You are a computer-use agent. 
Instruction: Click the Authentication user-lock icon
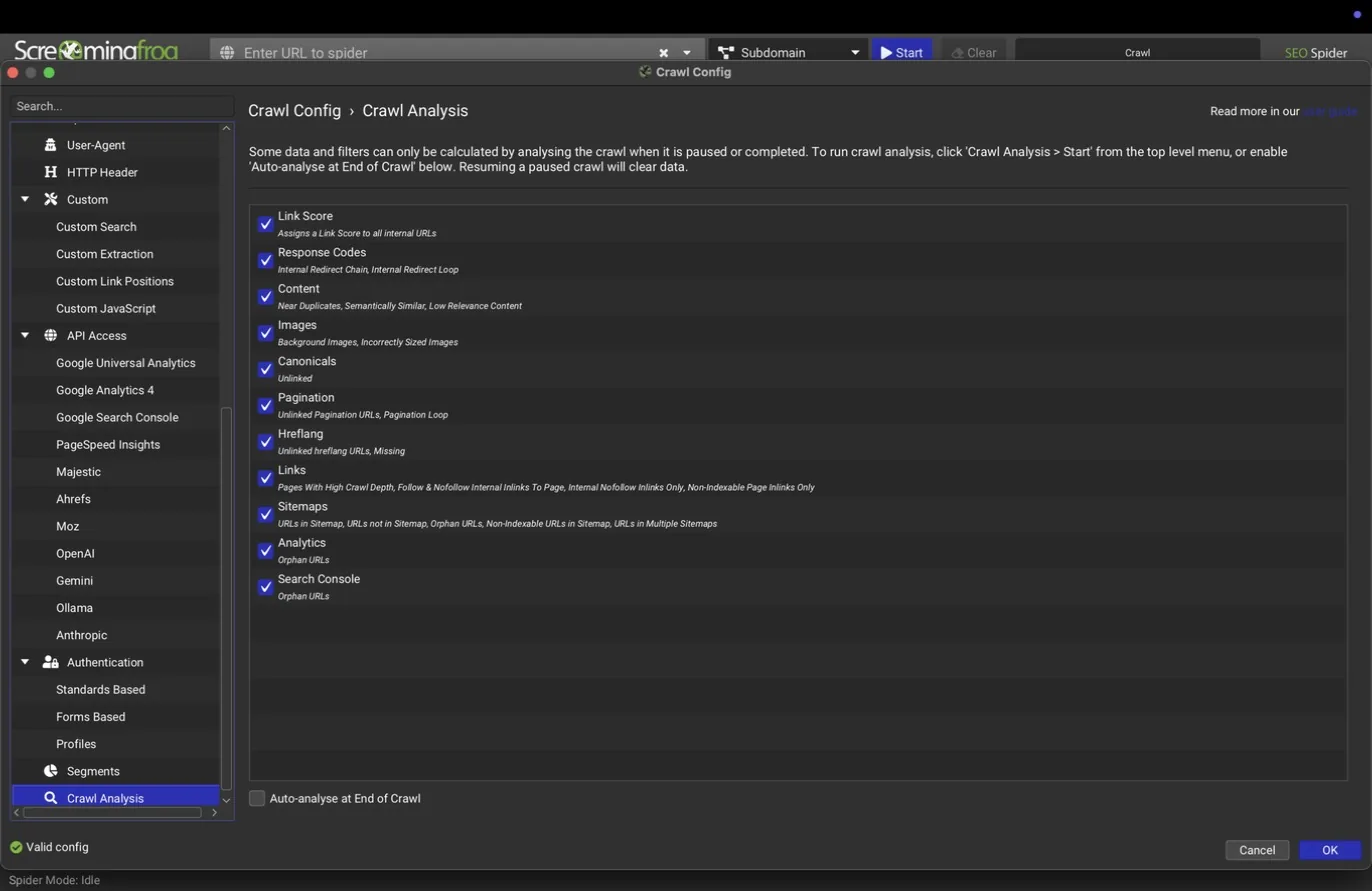coord(50,662)
